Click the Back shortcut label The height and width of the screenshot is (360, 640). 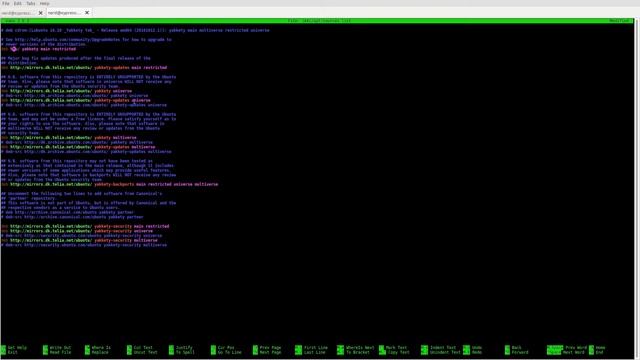(516, 347)
